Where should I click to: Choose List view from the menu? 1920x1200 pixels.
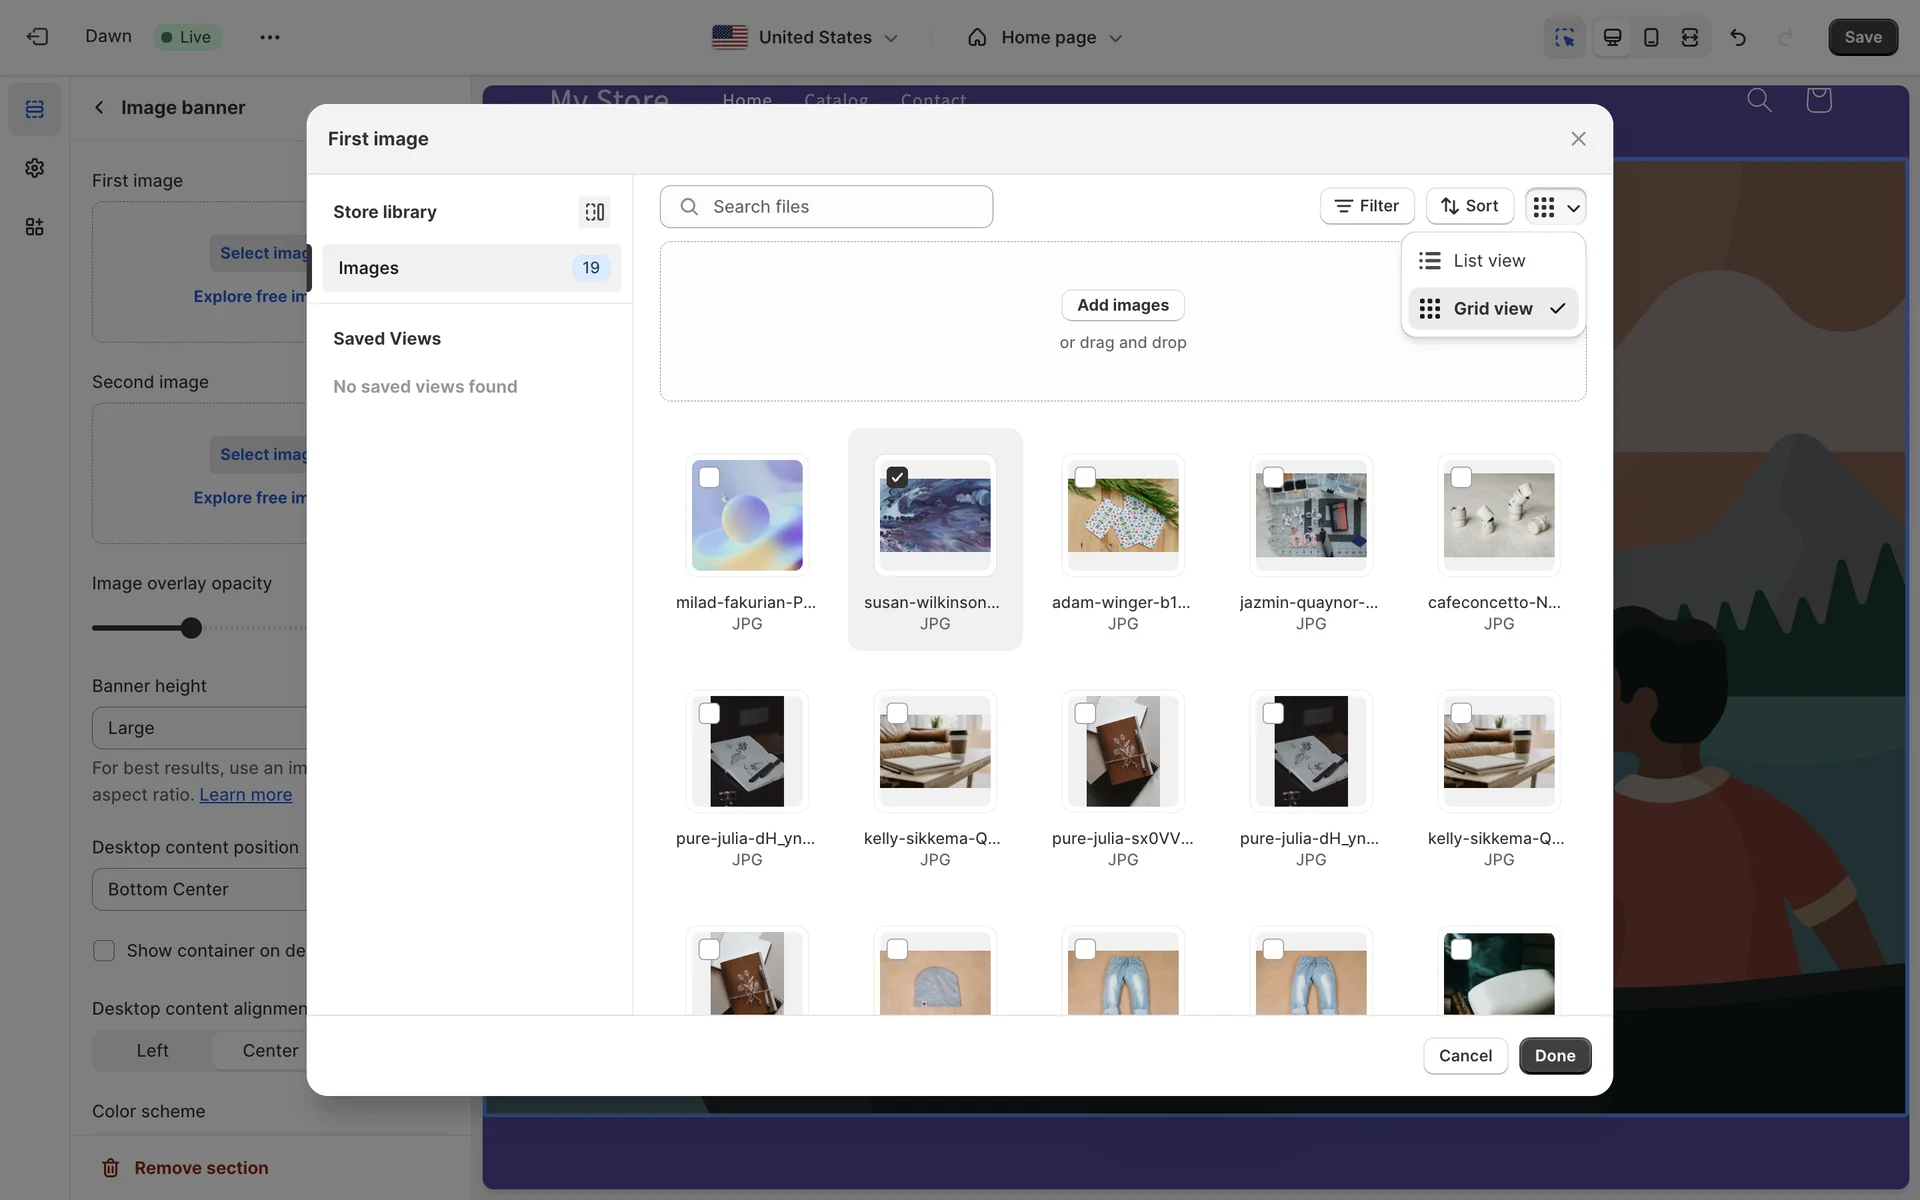point(1489,261)
